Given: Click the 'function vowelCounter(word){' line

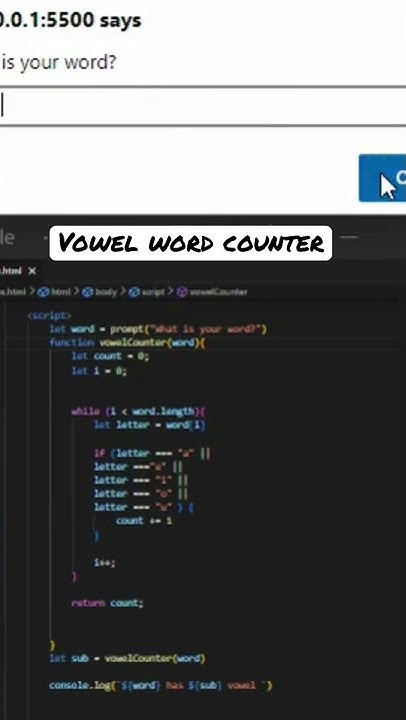Looking at the screenshot, I should coord(127,343).
